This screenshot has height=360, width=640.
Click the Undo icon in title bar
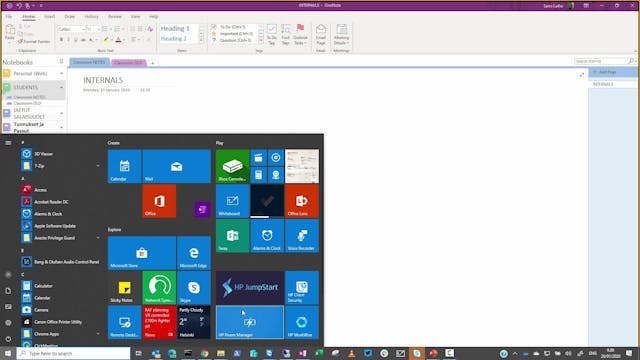(x=19, y=6)
